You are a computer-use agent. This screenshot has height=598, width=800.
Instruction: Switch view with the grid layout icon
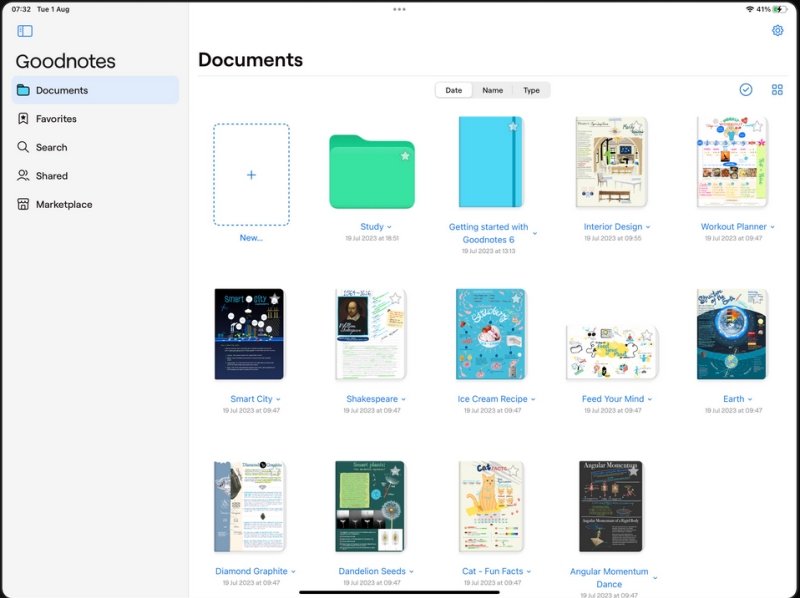(x=777, y=90)
